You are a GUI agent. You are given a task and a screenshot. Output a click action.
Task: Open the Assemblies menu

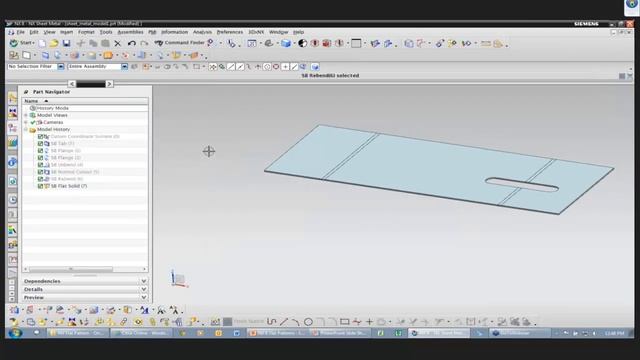point(130,32)
